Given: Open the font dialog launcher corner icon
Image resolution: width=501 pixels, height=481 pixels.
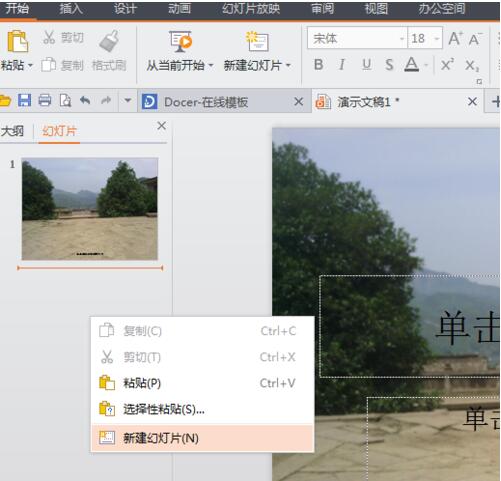Looking at the screenshot, I should pos(479,81).
